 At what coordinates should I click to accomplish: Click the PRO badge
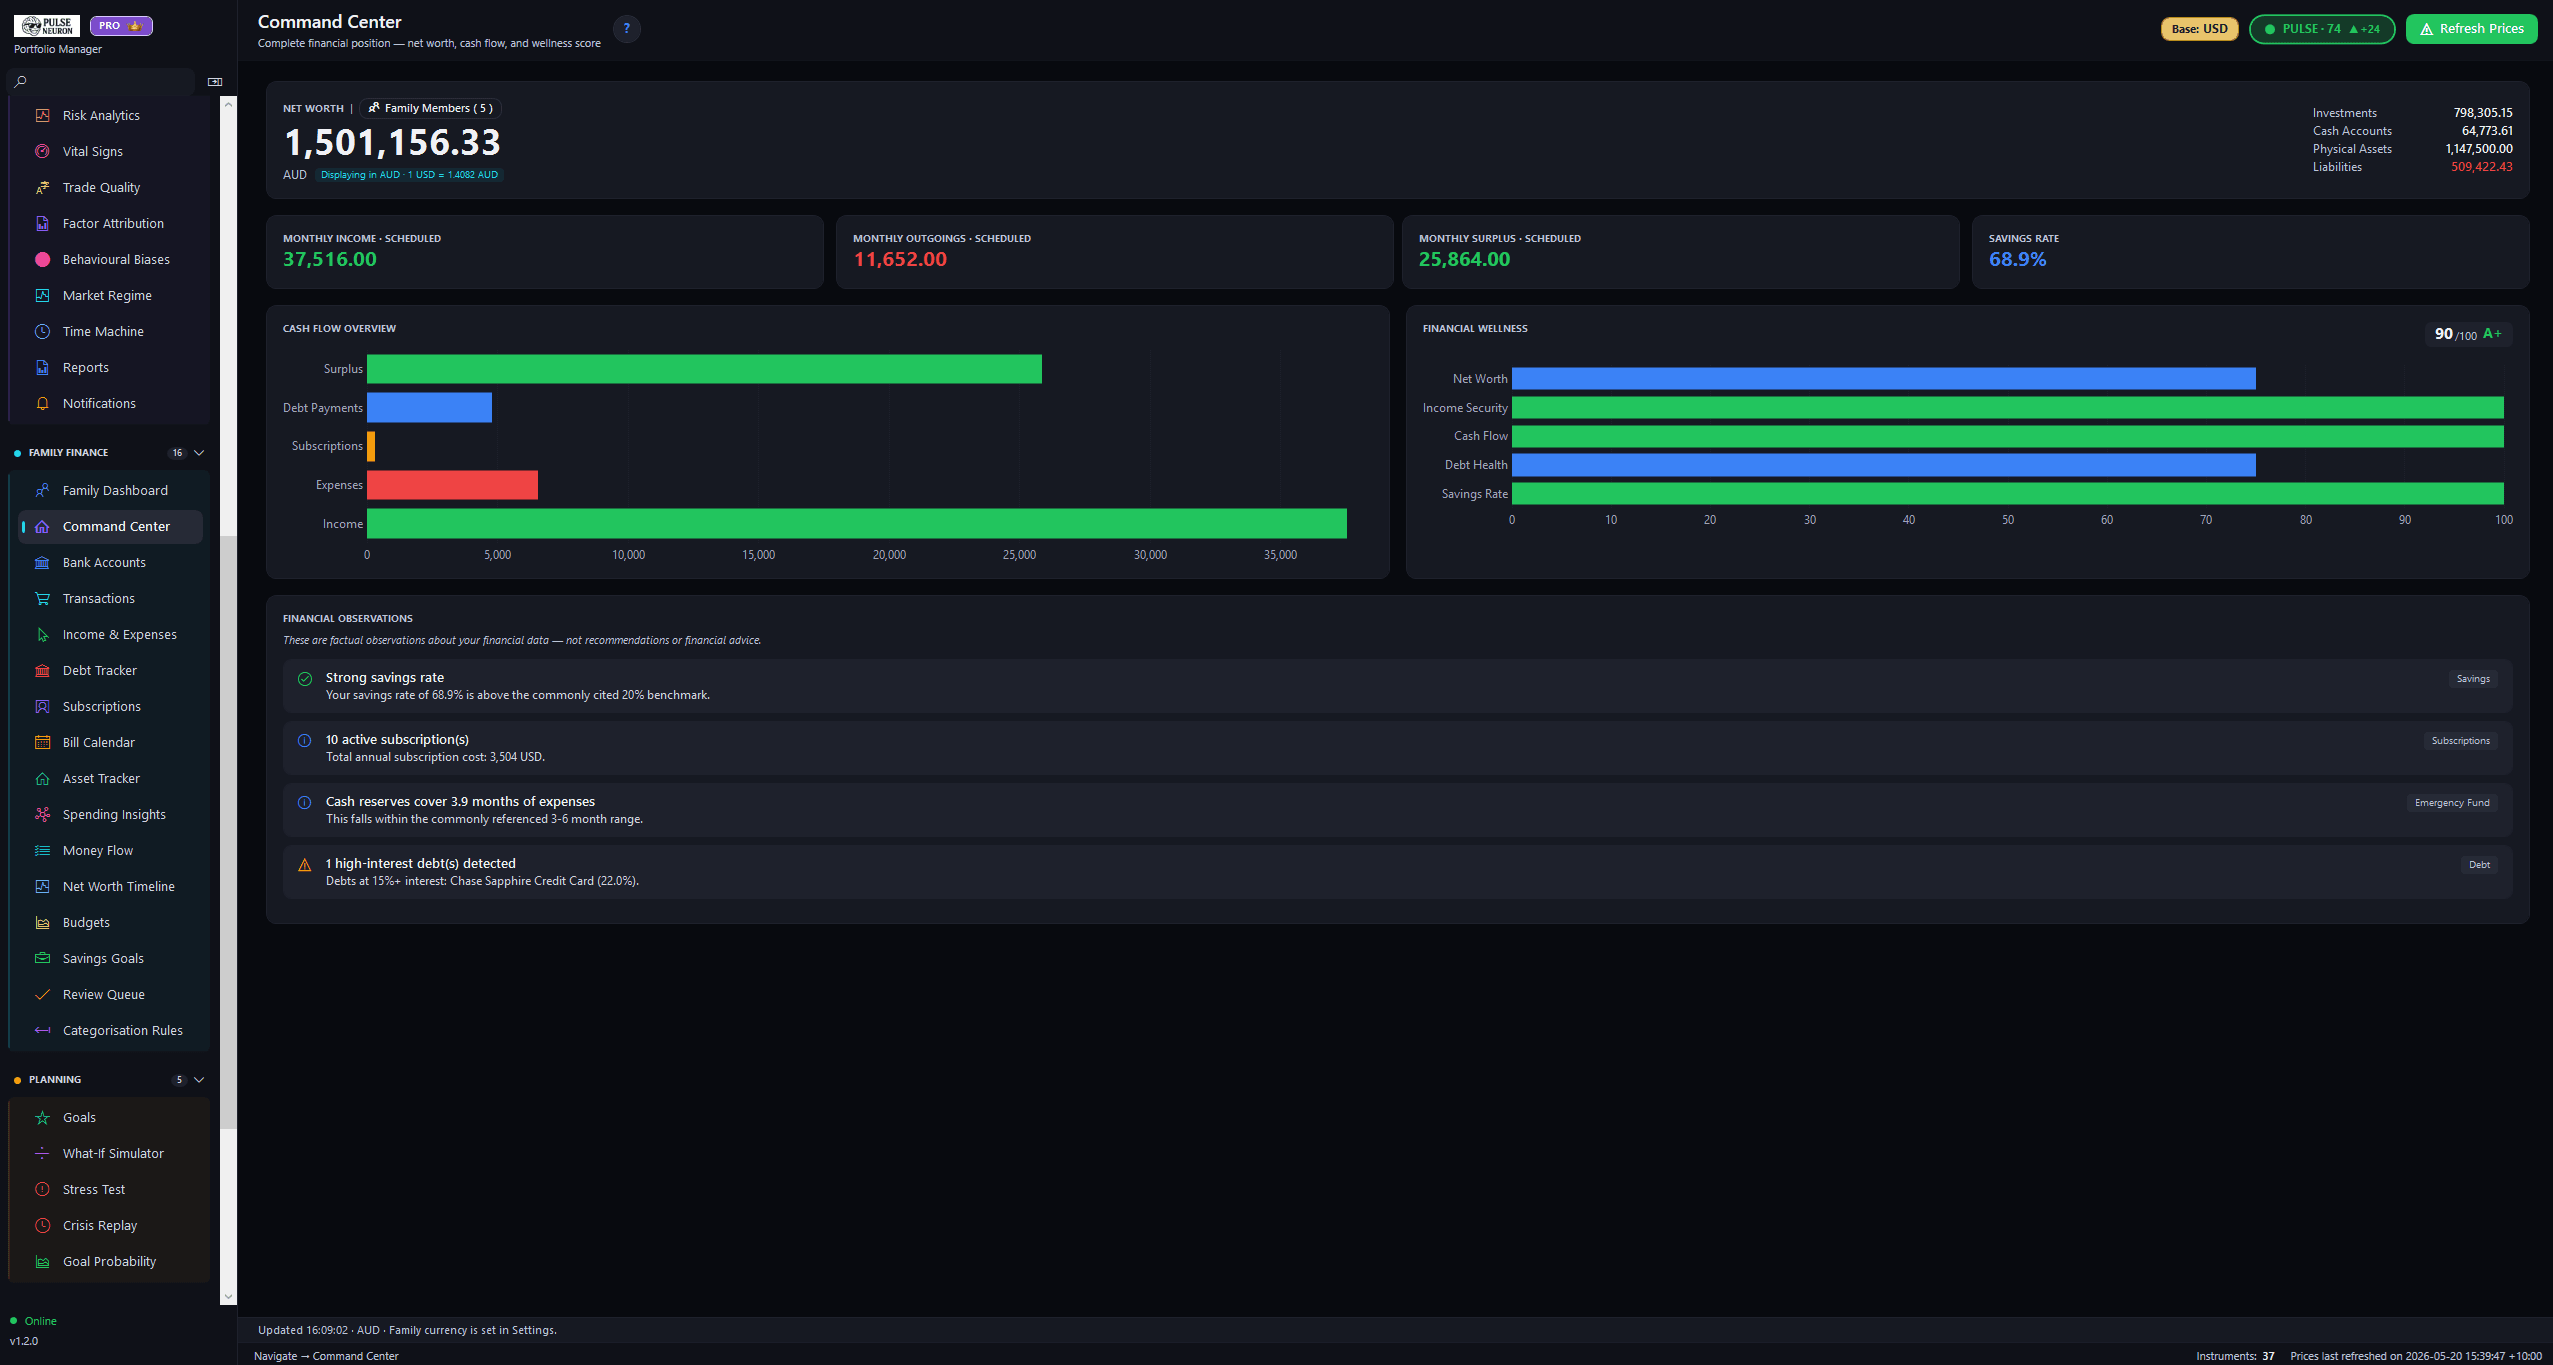click(x=121, y=25)
